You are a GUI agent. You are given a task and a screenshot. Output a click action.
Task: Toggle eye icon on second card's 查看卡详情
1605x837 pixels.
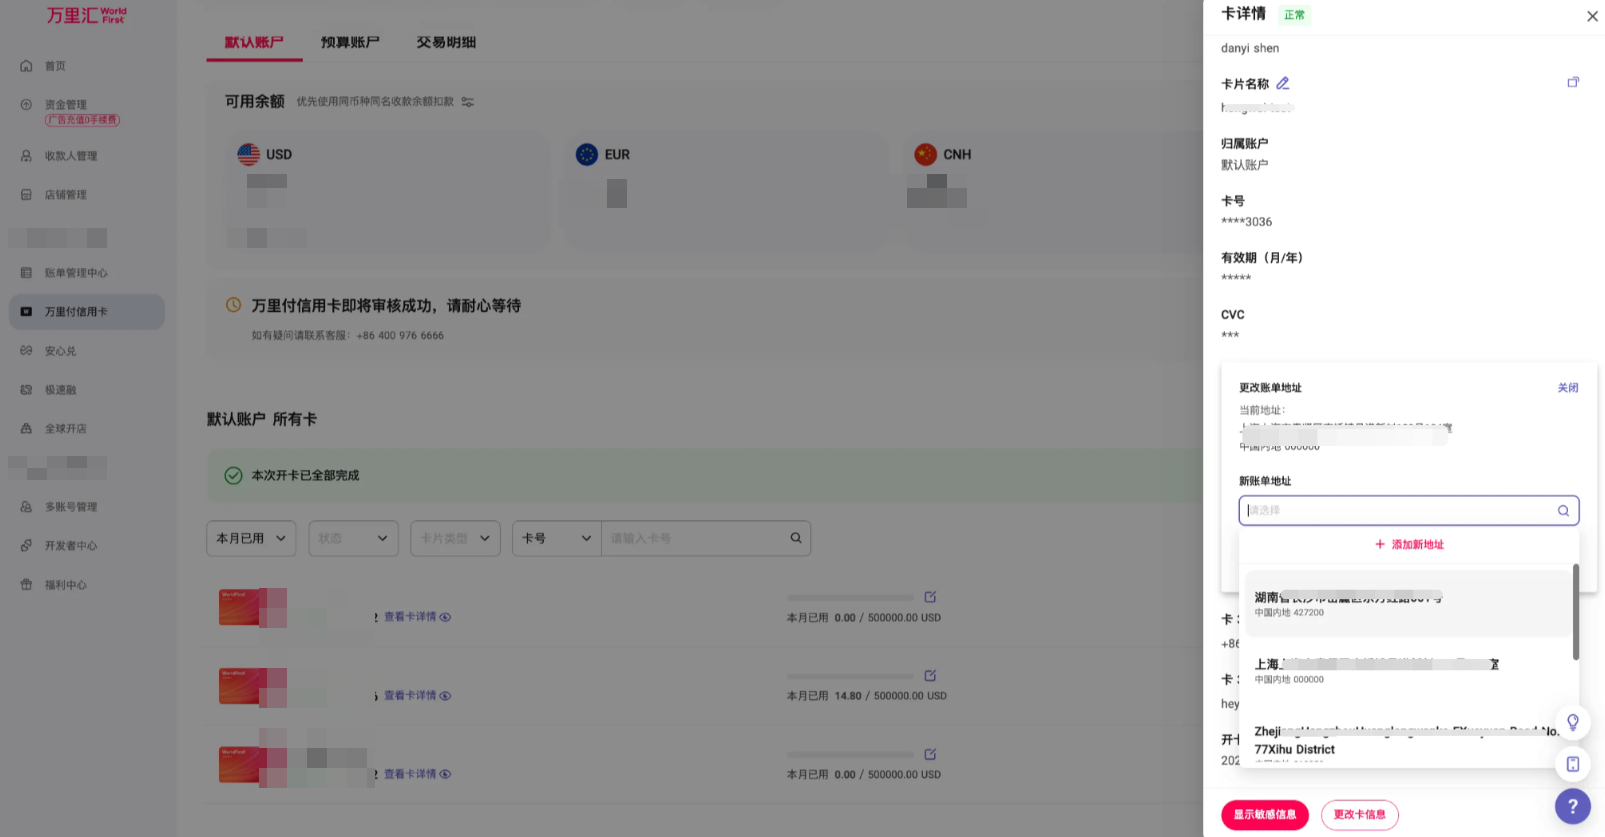[x=445, y=696]
